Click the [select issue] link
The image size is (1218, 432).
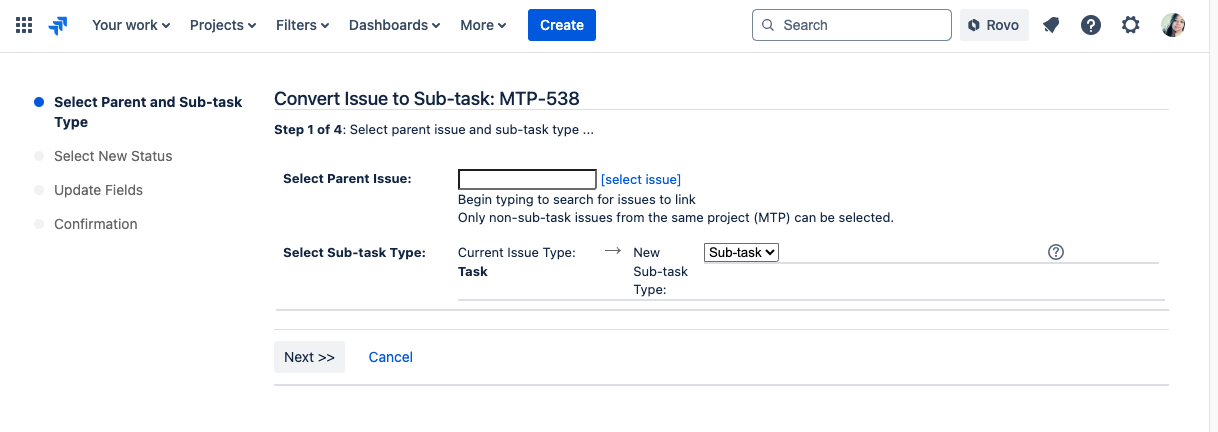(x=640, y=179)
